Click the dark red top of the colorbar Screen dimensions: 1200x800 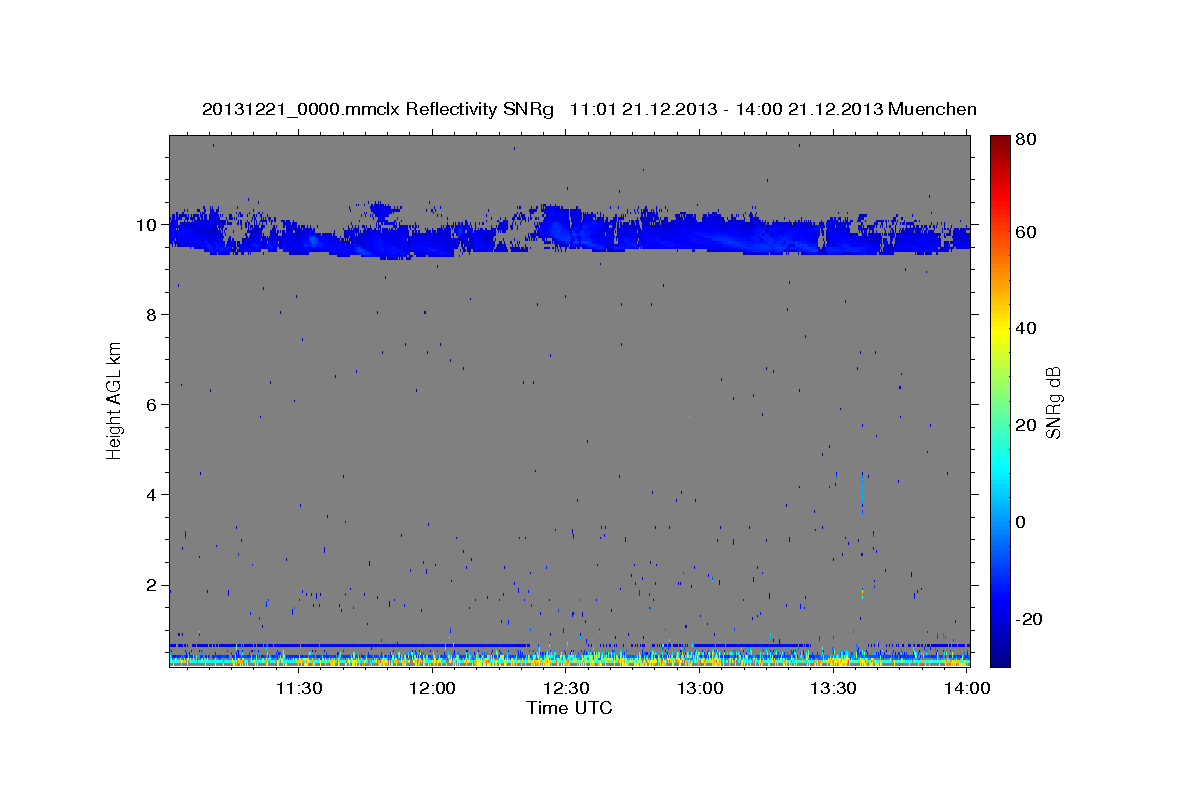point(1000,142)
